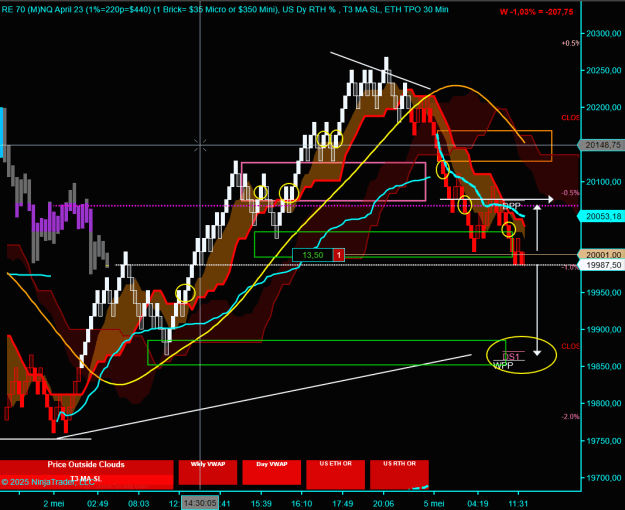Click the PPP pivot label
This screenshot has height=510, width=625.
(511, 206)
